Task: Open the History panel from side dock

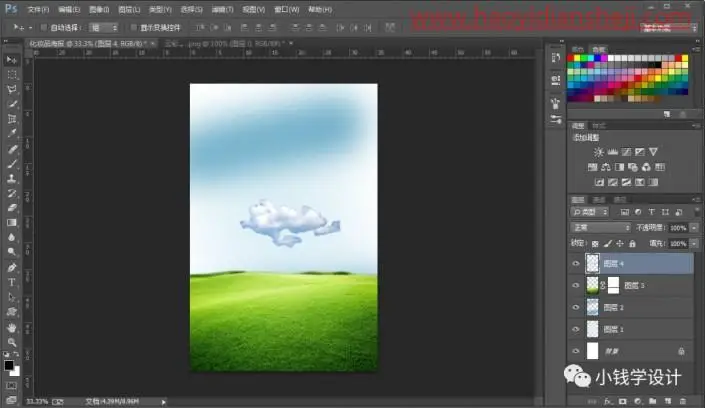Action: coord(556,58)
